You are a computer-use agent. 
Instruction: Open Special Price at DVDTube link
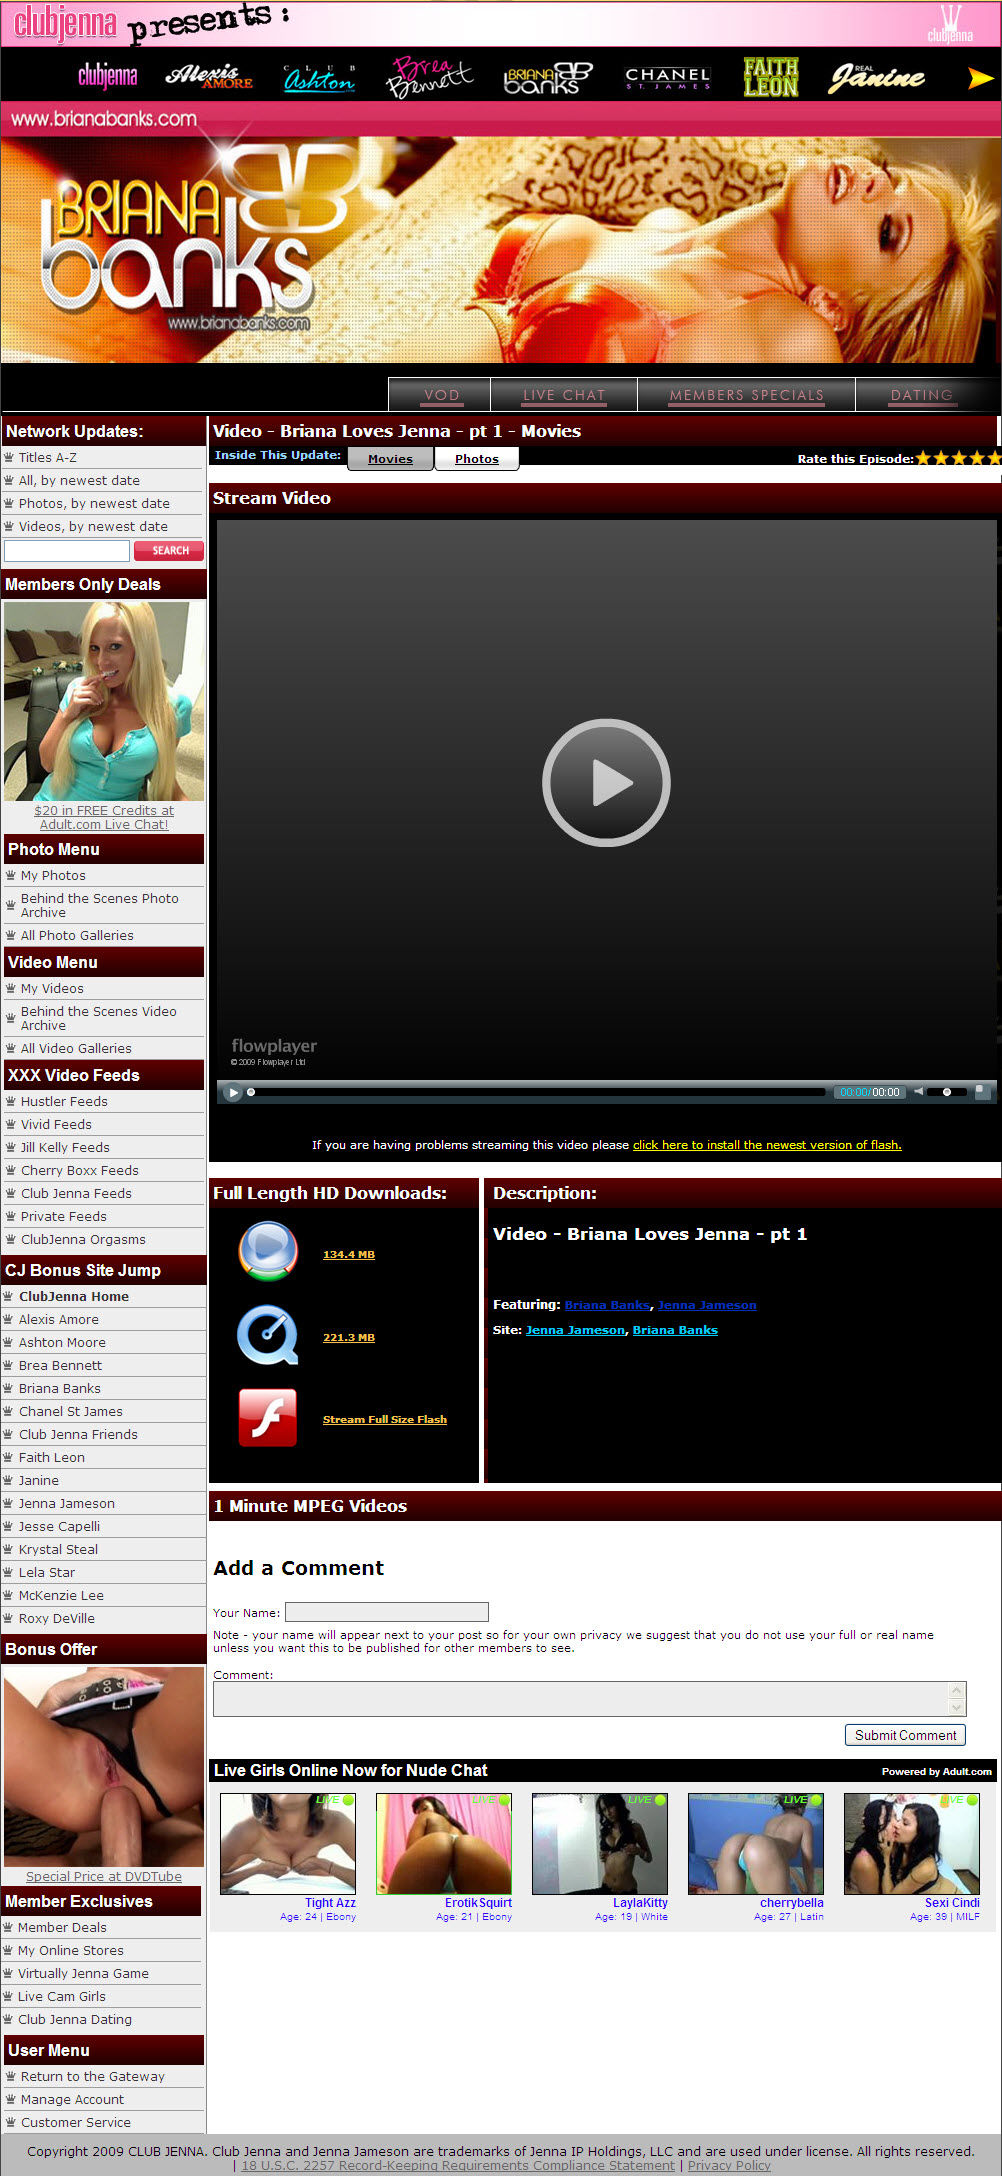click(x=104, y=1876)
